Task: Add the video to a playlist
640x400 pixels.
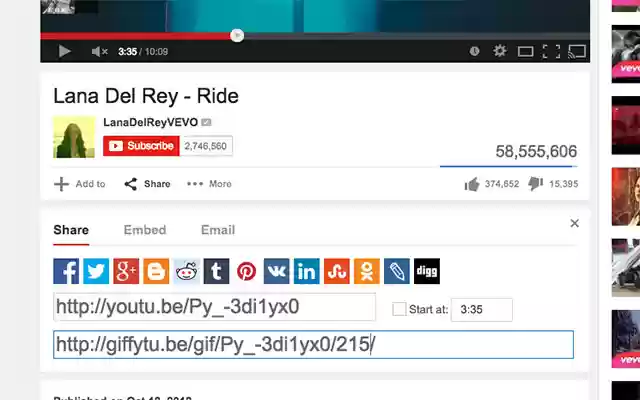Action: 79,184
